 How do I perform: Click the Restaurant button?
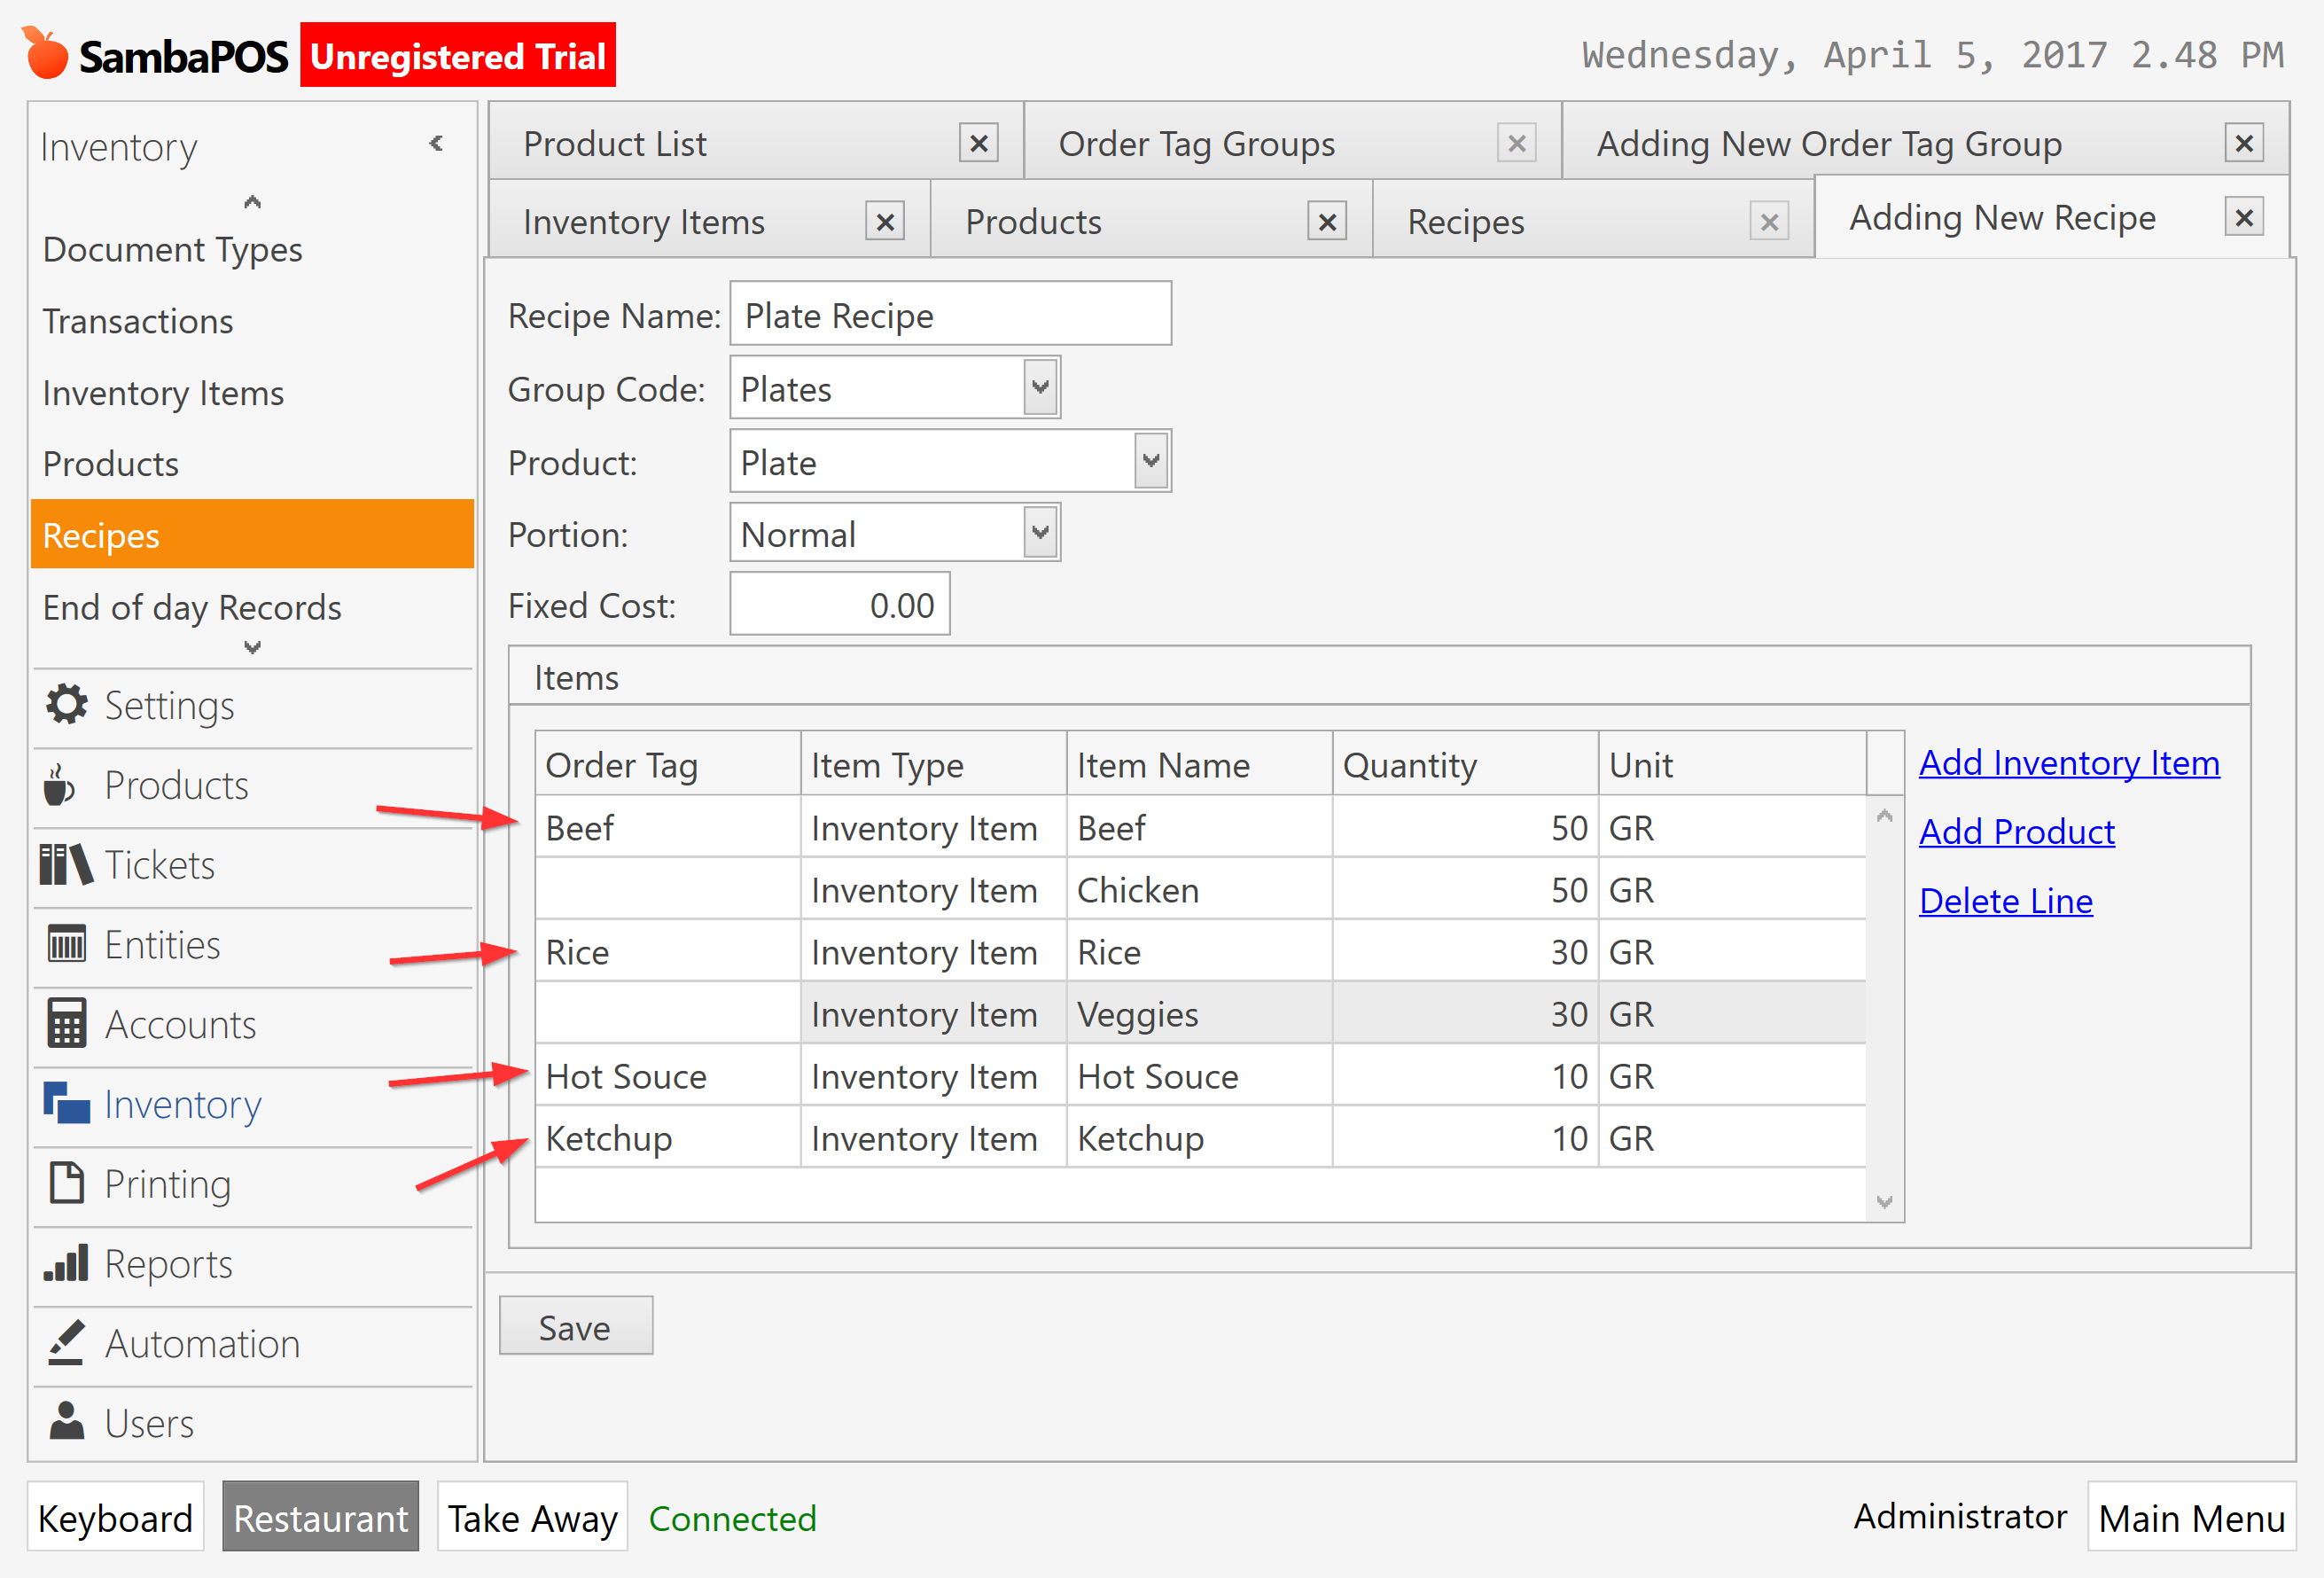(x=320, y=1517)
